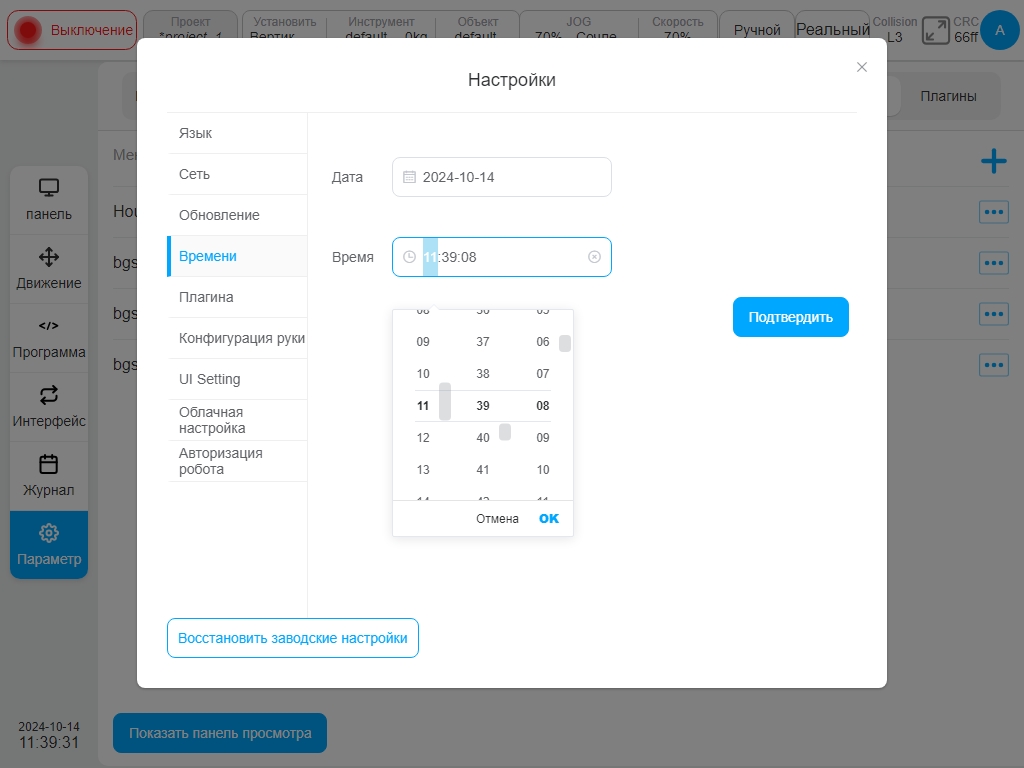The image size is (1024, 768).
Task: Click the clock icon in time field
Action: (x=409, y=257)
